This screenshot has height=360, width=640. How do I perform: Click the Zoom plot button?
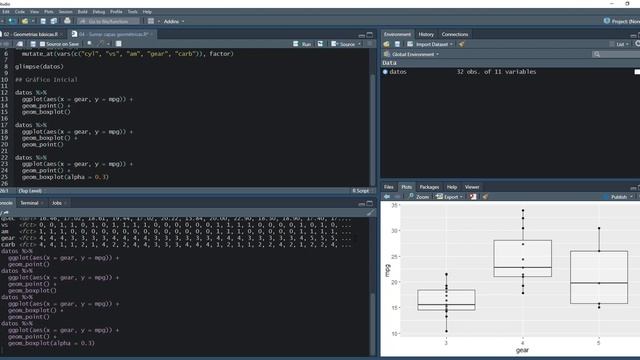point(419,197)
